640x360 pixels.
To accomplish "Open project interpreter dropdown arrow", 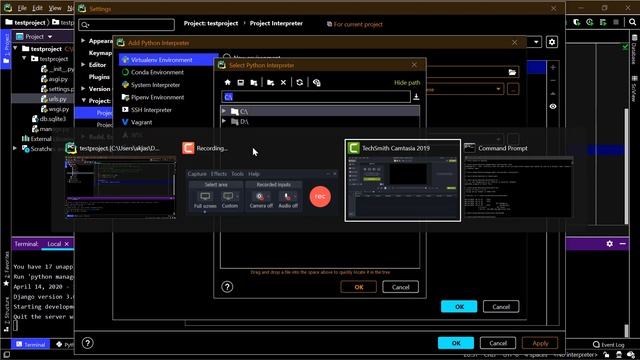I will [x=536, y=42].
